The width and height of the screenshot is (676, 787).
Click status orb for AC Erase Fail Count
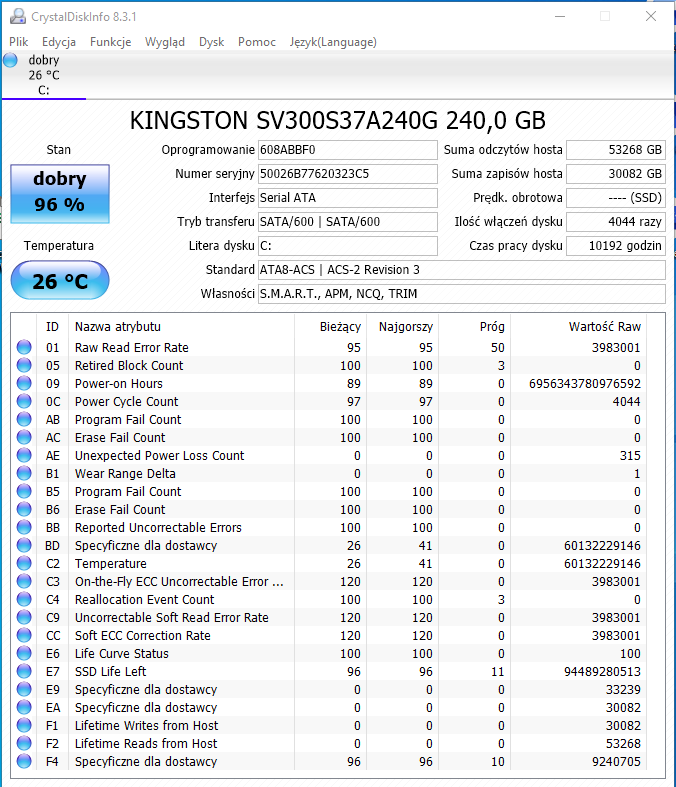pyautogui.click(x=24, y=438)
